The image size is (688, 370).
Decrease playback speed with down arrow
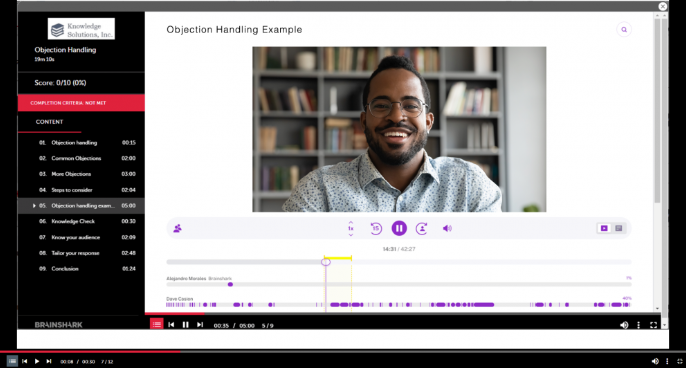pos(351,235)
